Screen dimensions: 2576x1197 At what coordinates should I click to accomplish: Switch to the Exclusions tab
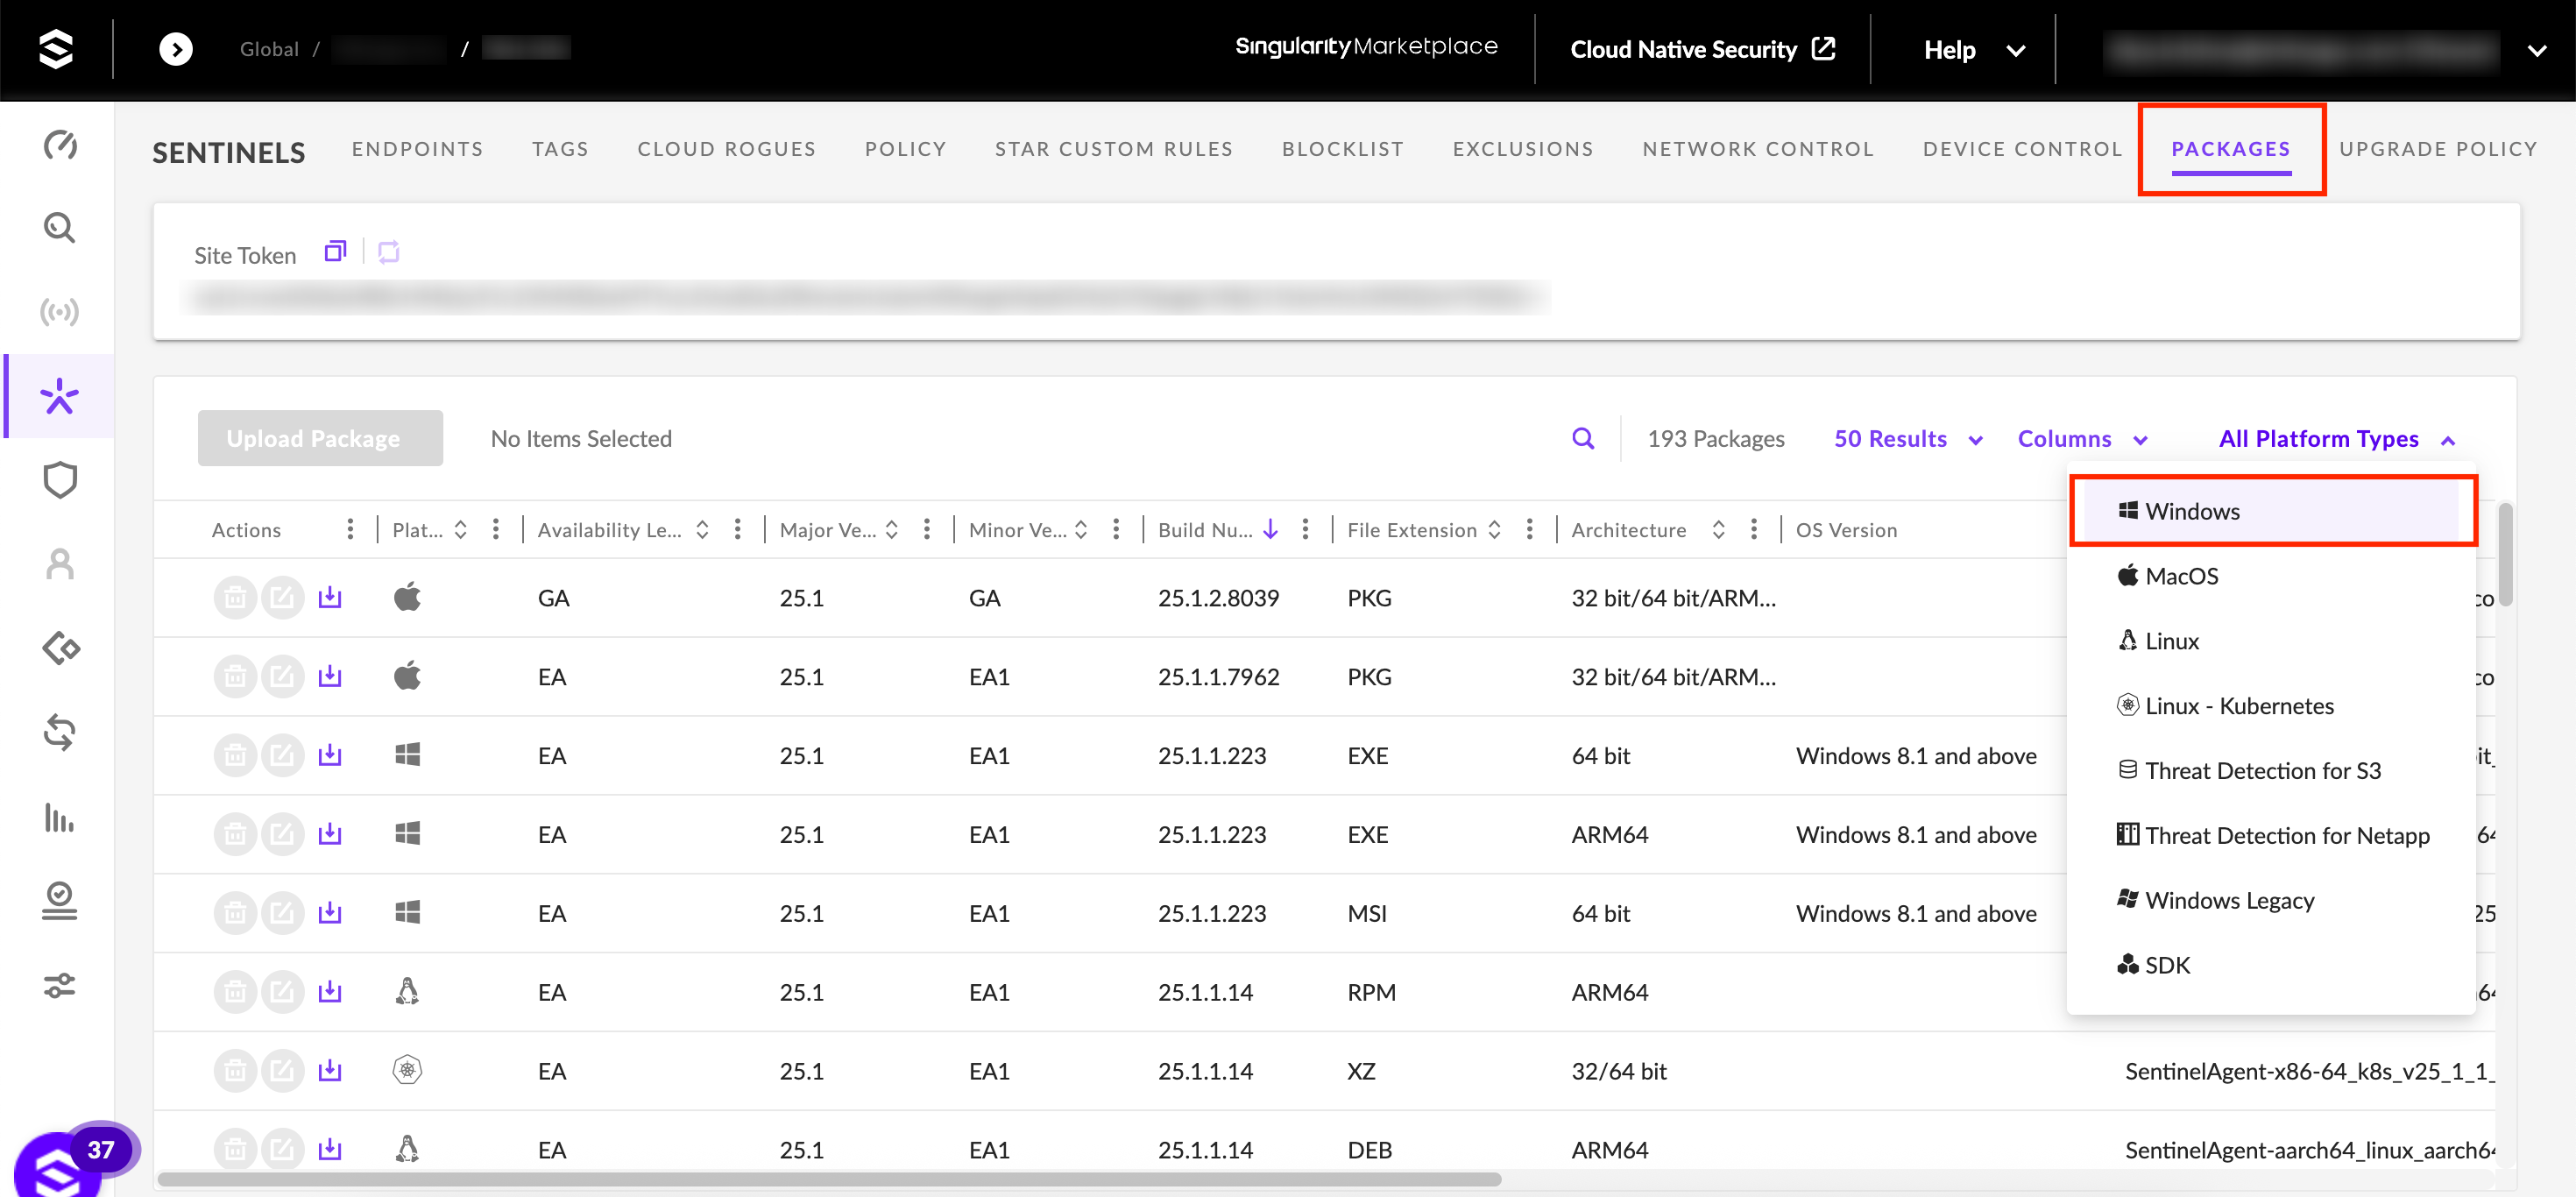pyautogui.click(x=1523, y=149)
